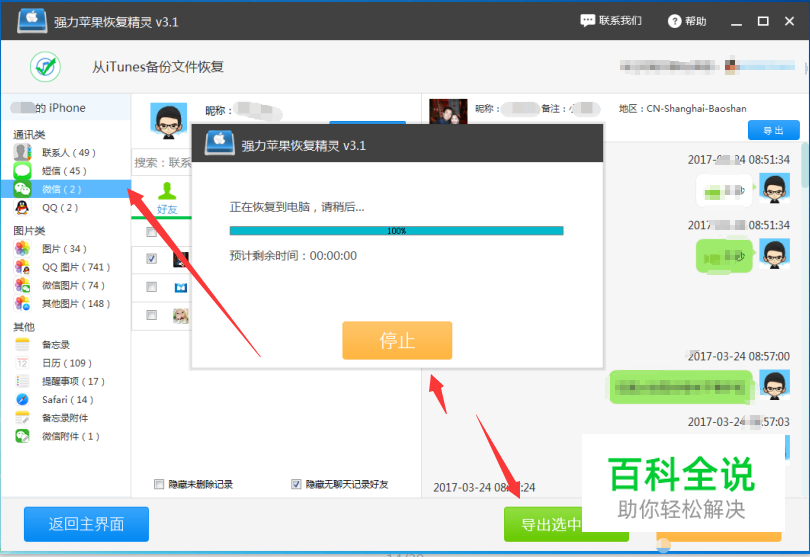Screen dimensions: 810x557
Task: Select the 短信 (45) messages icon
Action: pyautogui.click(x=22, y=171)
